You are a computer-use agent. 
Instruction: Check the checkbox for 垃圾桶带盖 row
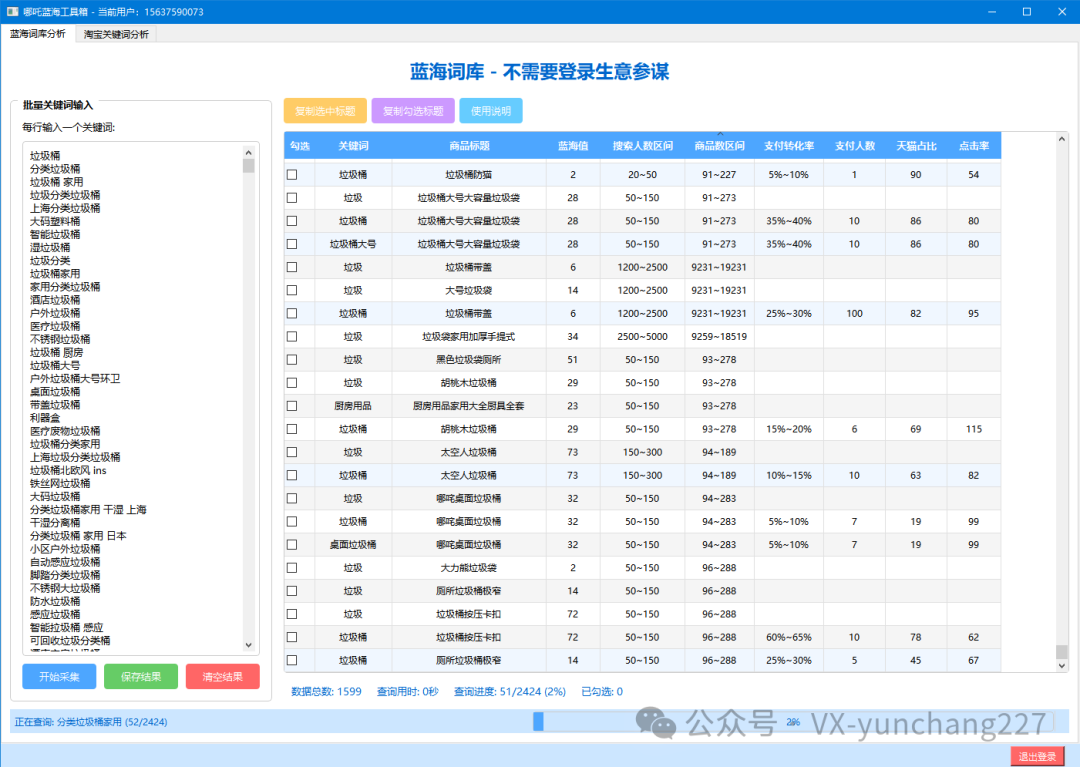(291, 267)
